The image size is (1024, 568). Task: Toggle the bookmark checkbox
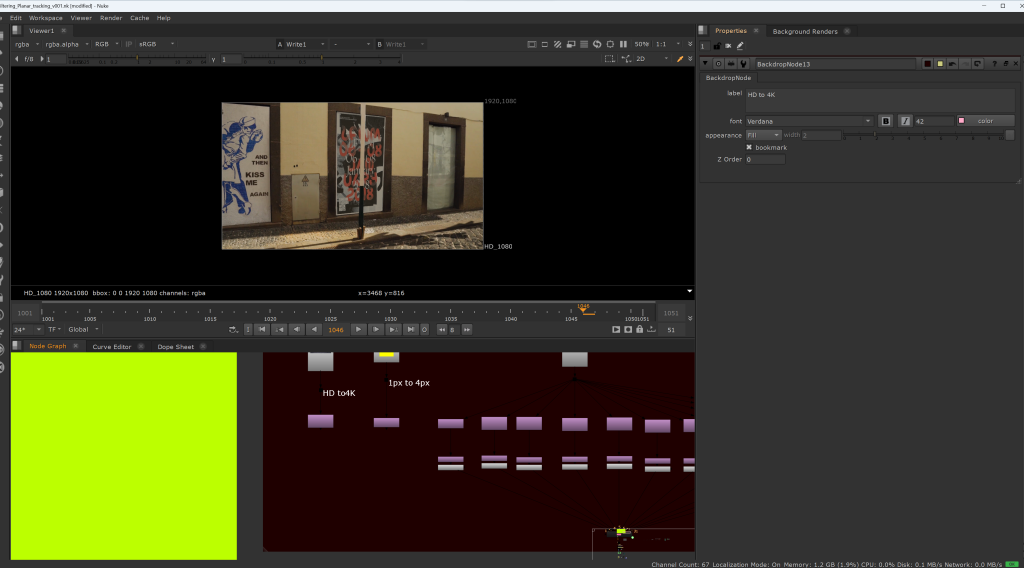[x=749, y=148]
